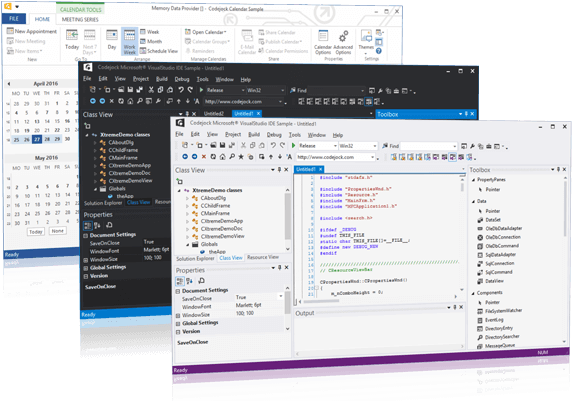Click Schedule View in Calendar ribbon
The image size is (572, 401).
(x=159, y=51)
